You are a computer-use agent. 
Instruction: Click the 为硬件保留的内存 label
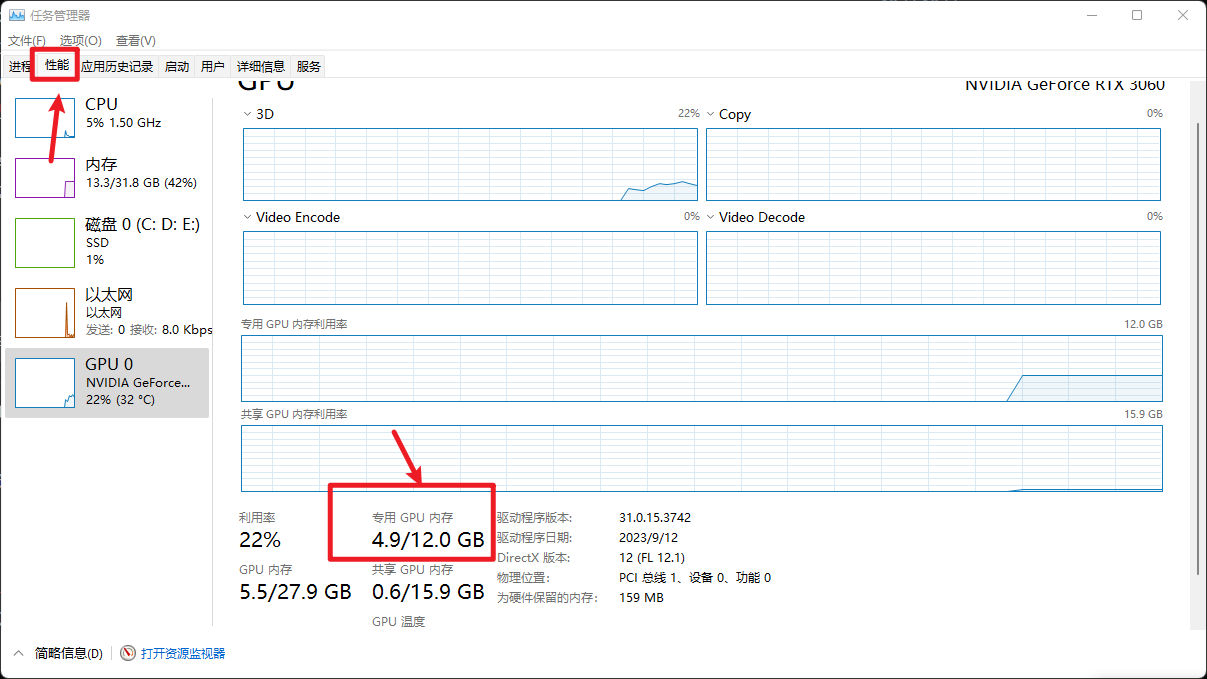coord(547,598)
